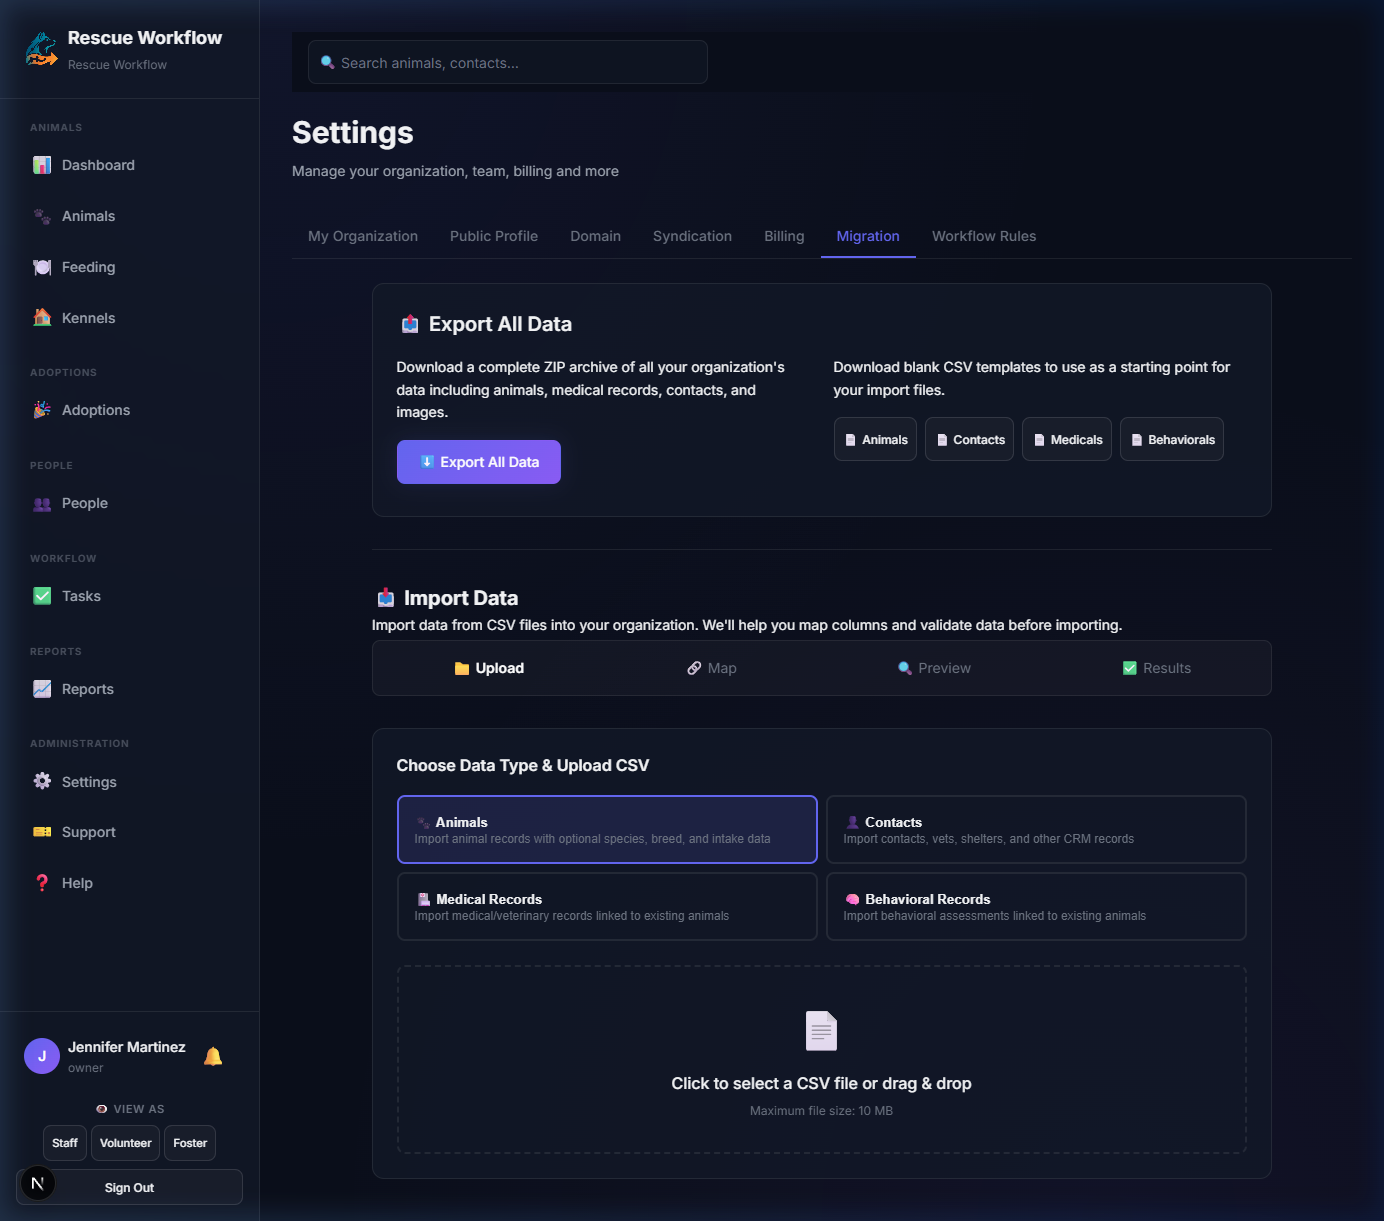The image size is (1384, 1221).
Task: Choose Contacts as import data type
Action: (1035, 829)
